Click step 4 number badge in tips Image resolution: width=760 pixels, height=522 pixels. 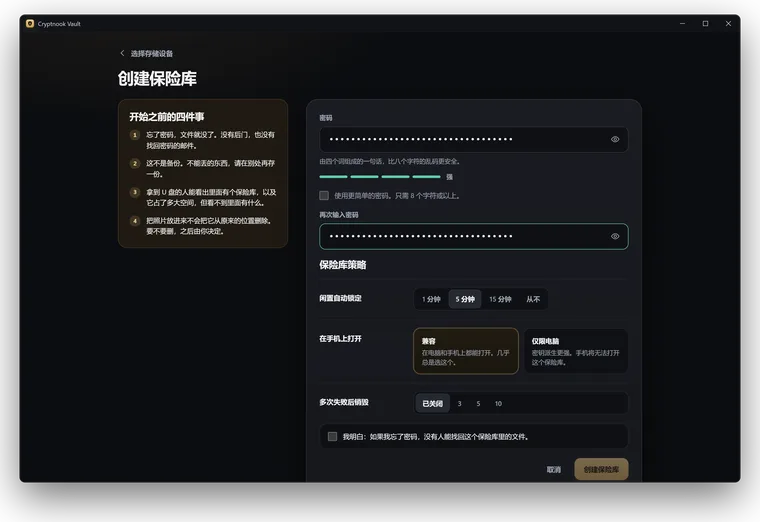[x=135, y=221]
